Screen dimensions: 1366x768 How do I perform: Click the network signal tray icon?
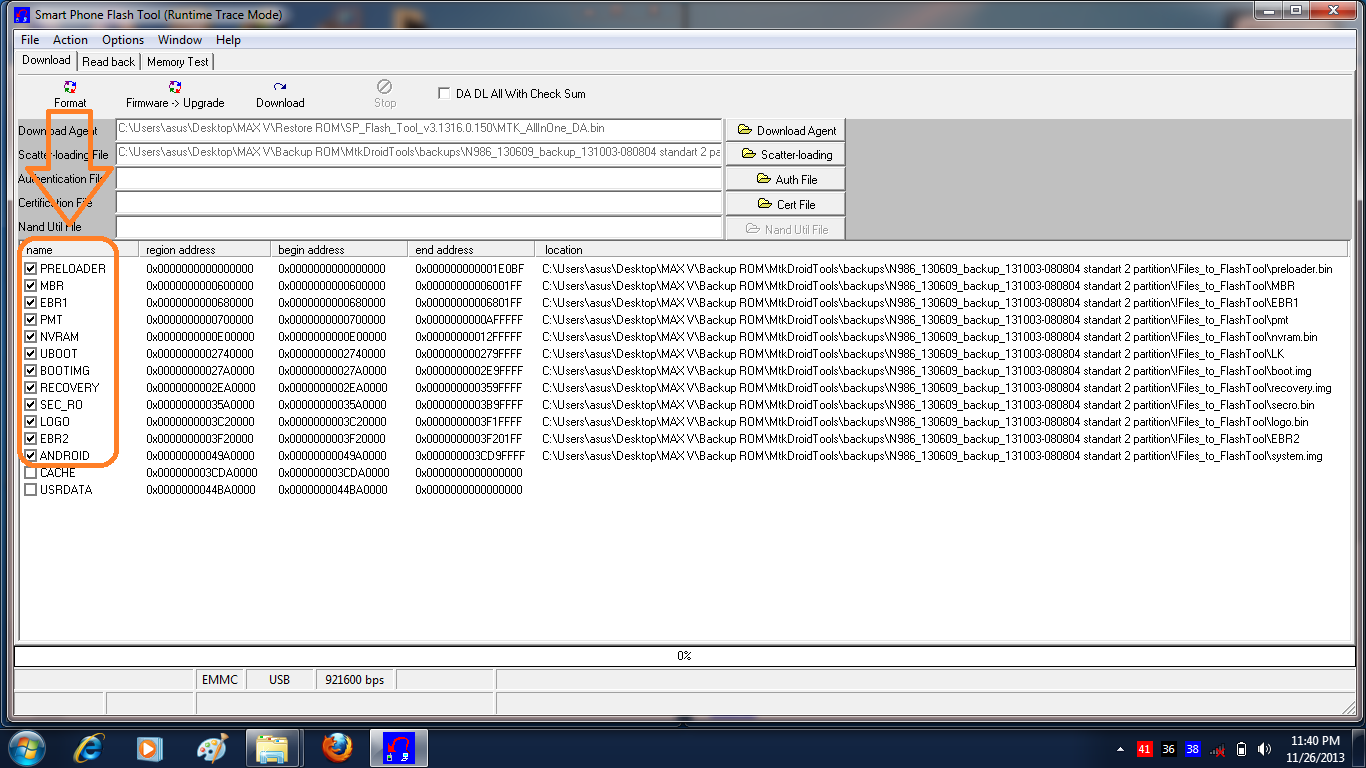(x=1218, y=749)
